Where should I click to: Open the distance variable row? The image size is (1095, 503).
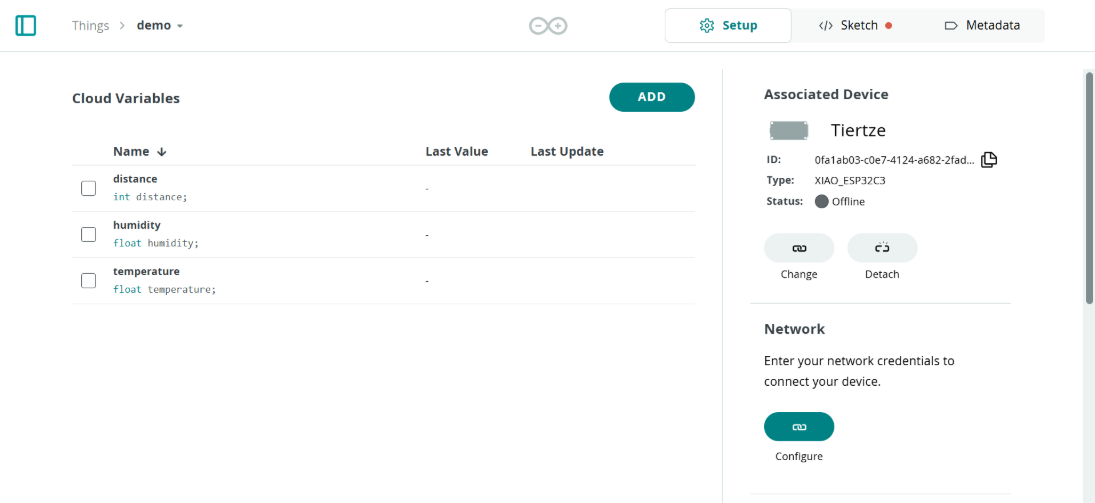coord(383,189)
